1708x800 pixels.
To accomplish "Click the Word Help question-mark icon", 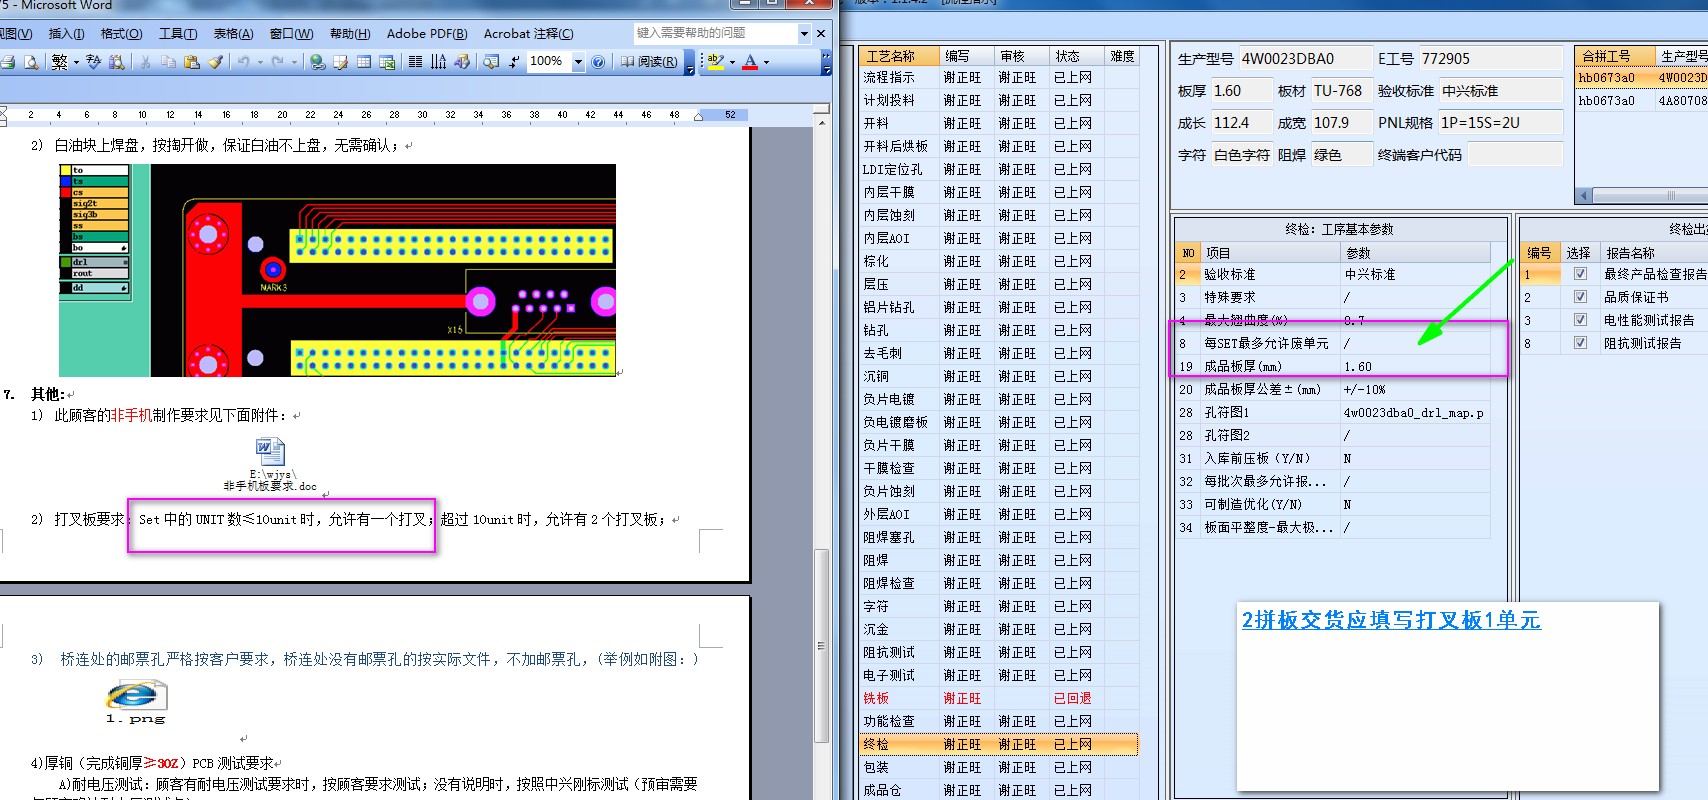I will point(598,62).
